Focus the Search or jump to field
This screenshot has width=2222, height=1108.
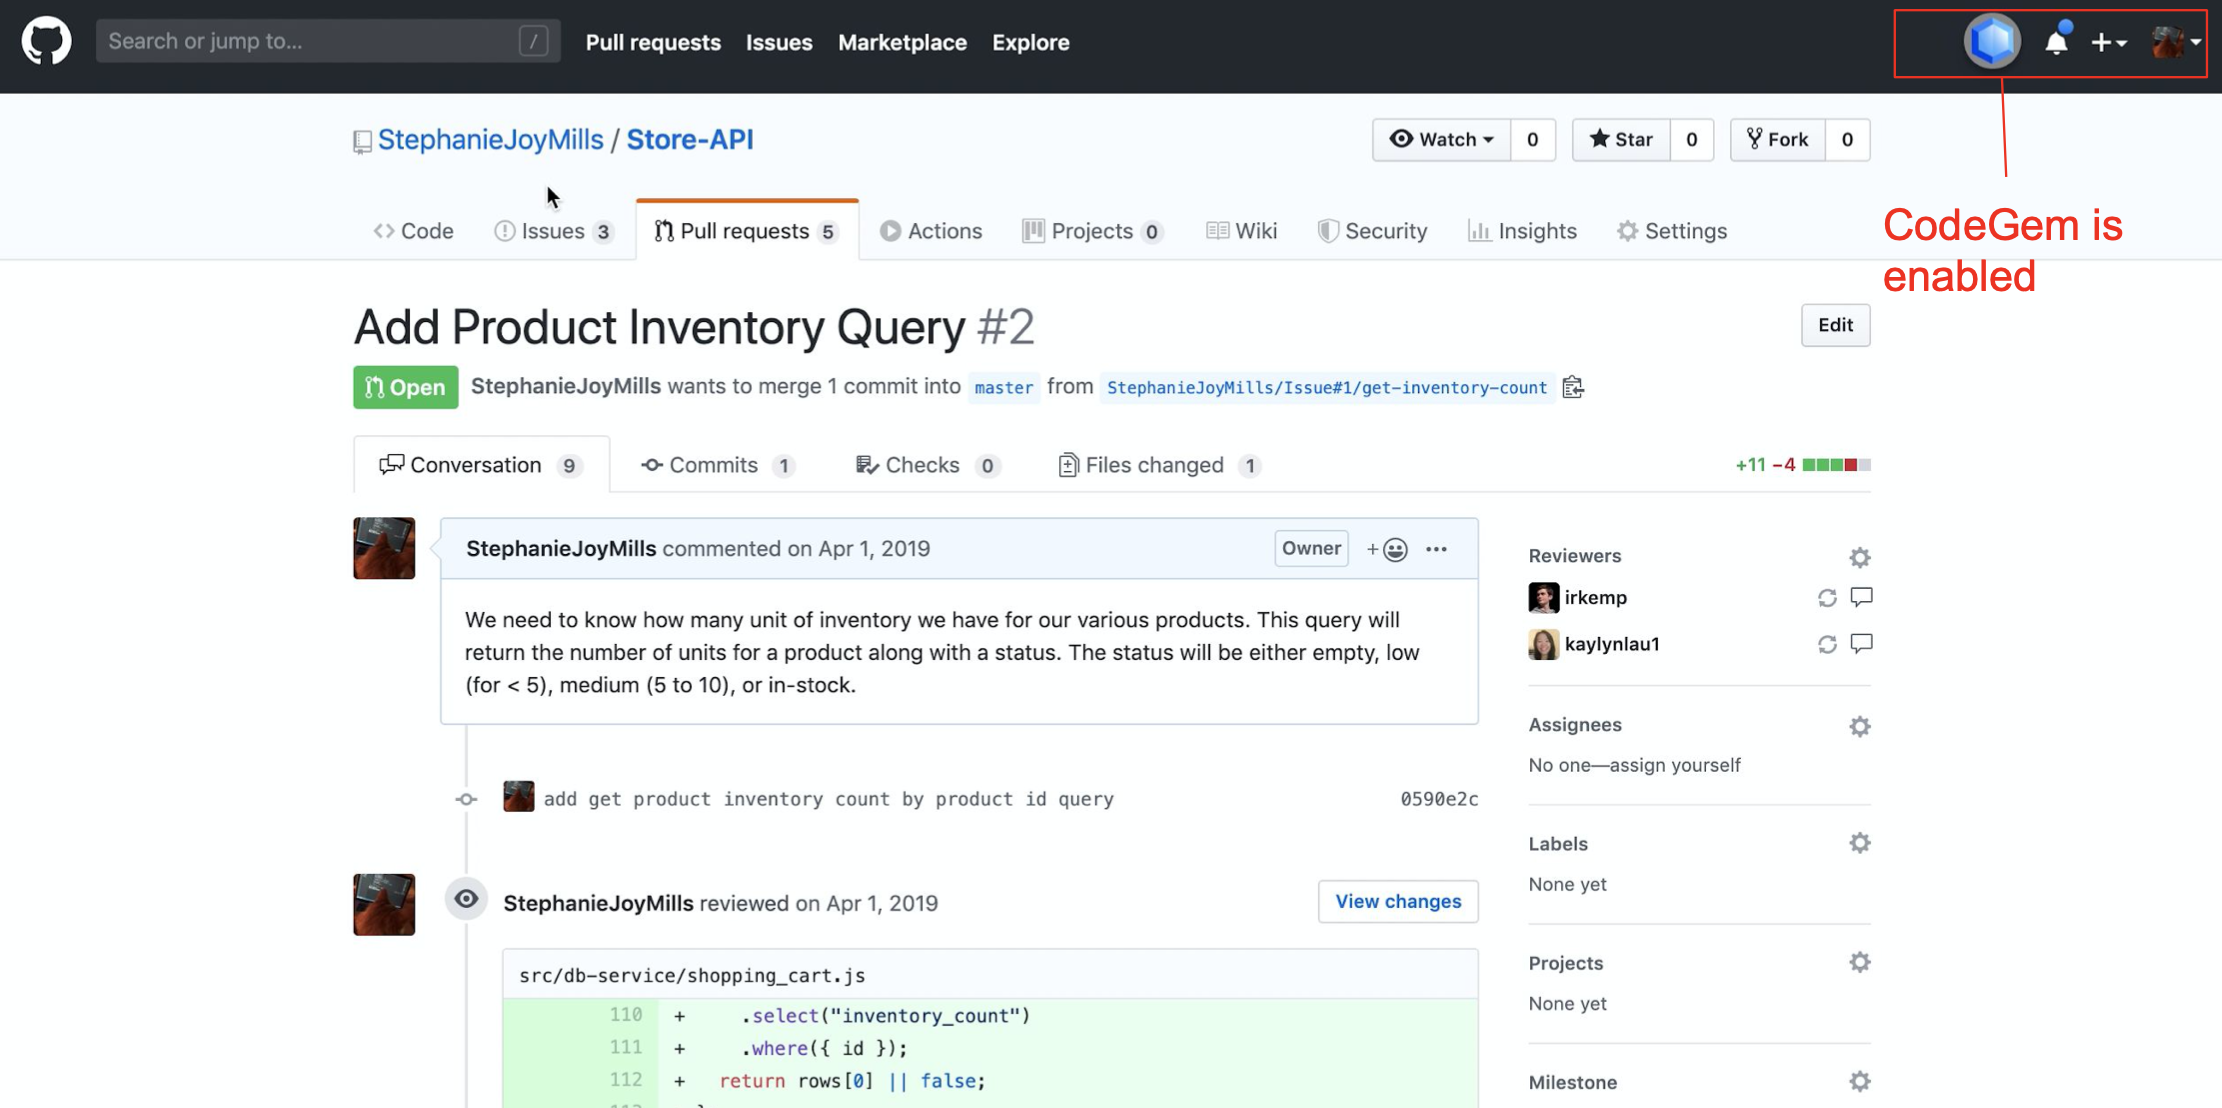point(310,41)
